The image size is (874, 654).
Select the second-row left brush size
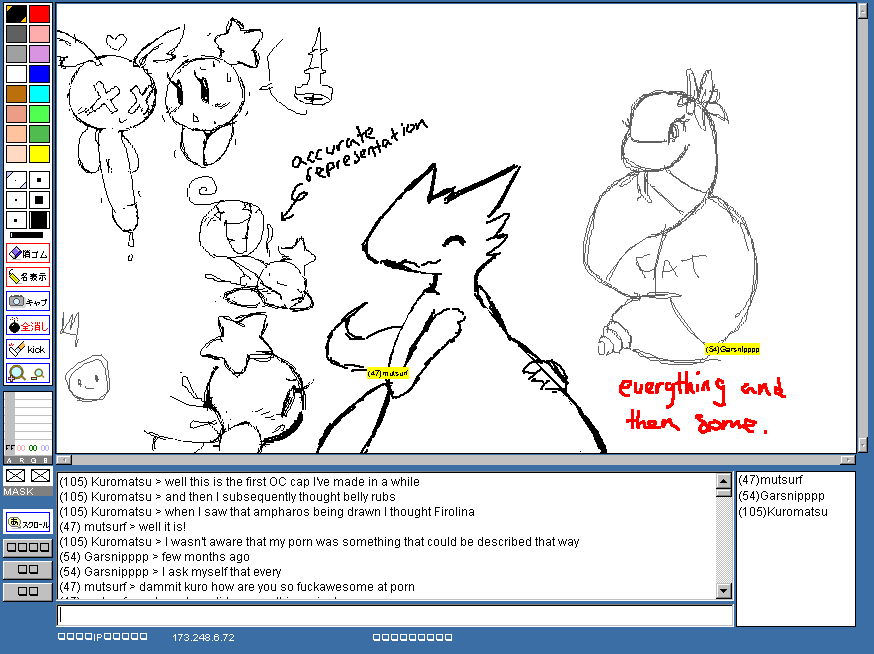[16, 200]
